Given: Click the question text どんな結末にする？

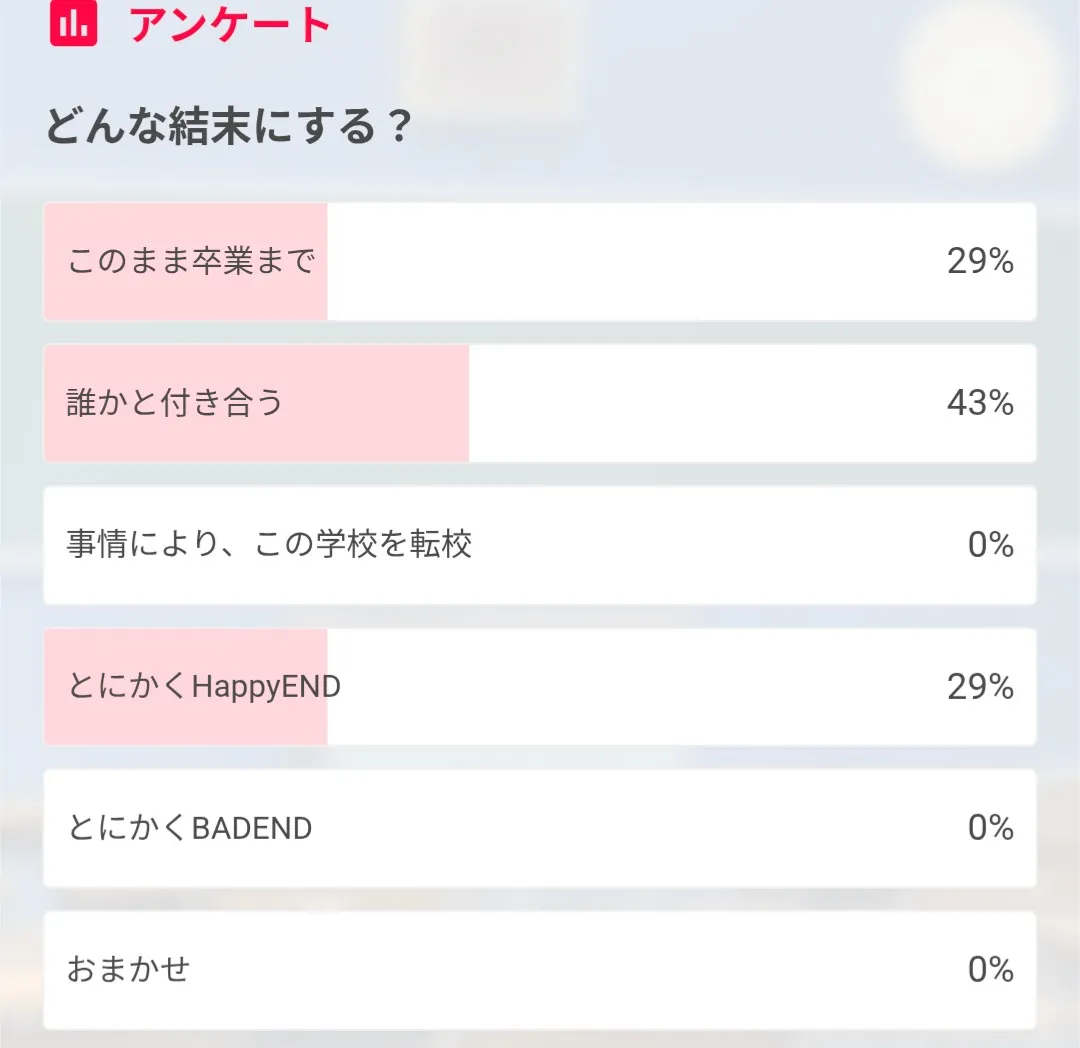Looking at the screenshot, I should click(228, 128).
